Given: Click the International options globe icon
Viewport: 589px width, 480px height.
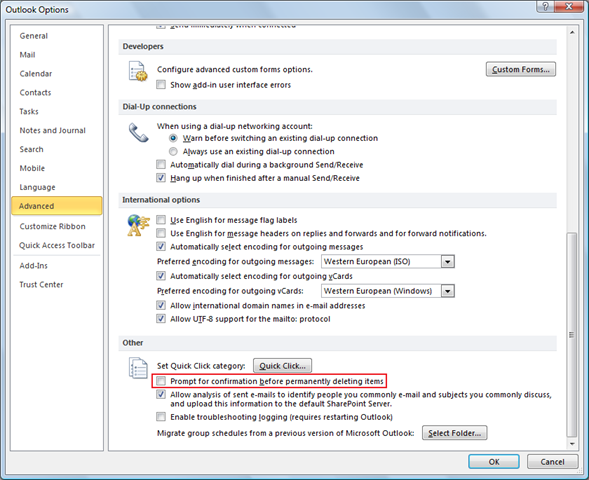Looking at the screenshot, I should tap(138, 225).
